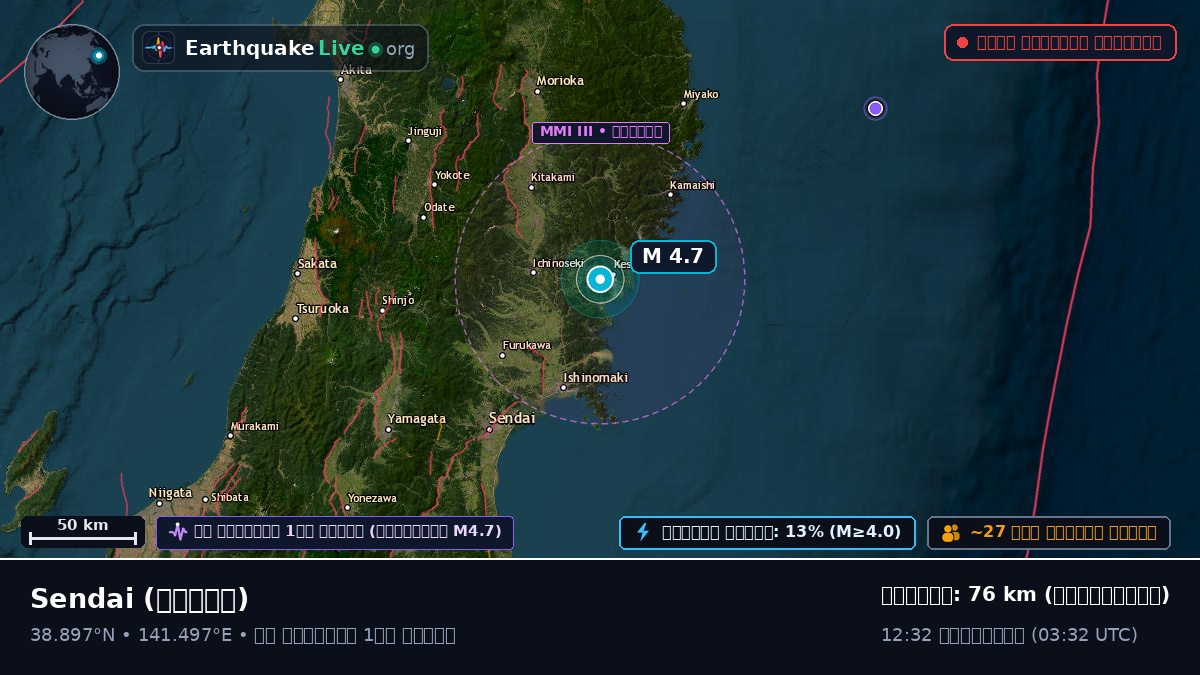
Task: Click the purple badge text ending in M4.7
Action: [348, 532]
